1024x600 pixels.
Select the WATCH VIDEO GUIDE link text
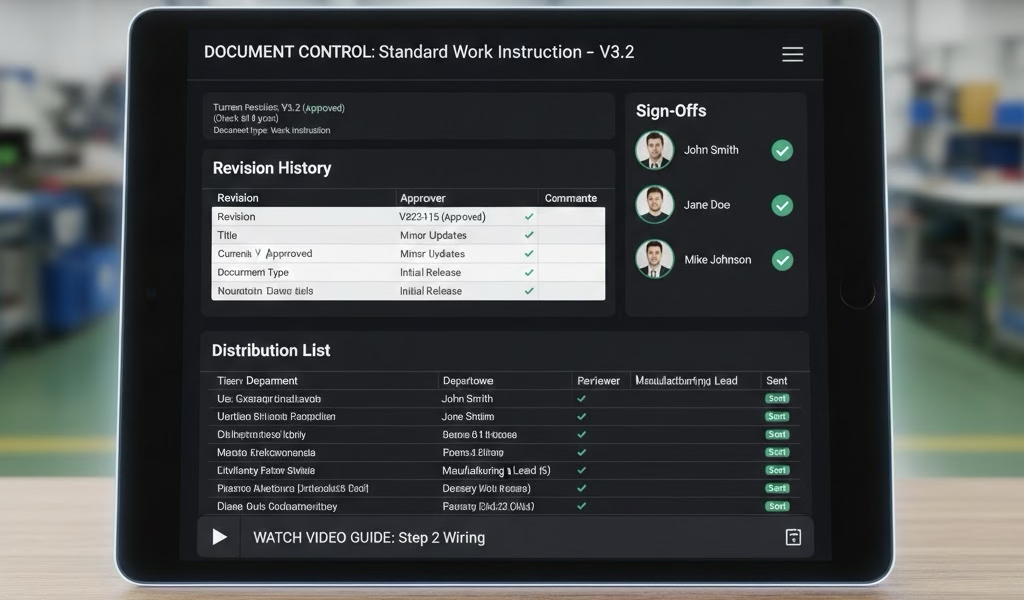point(369,537)
